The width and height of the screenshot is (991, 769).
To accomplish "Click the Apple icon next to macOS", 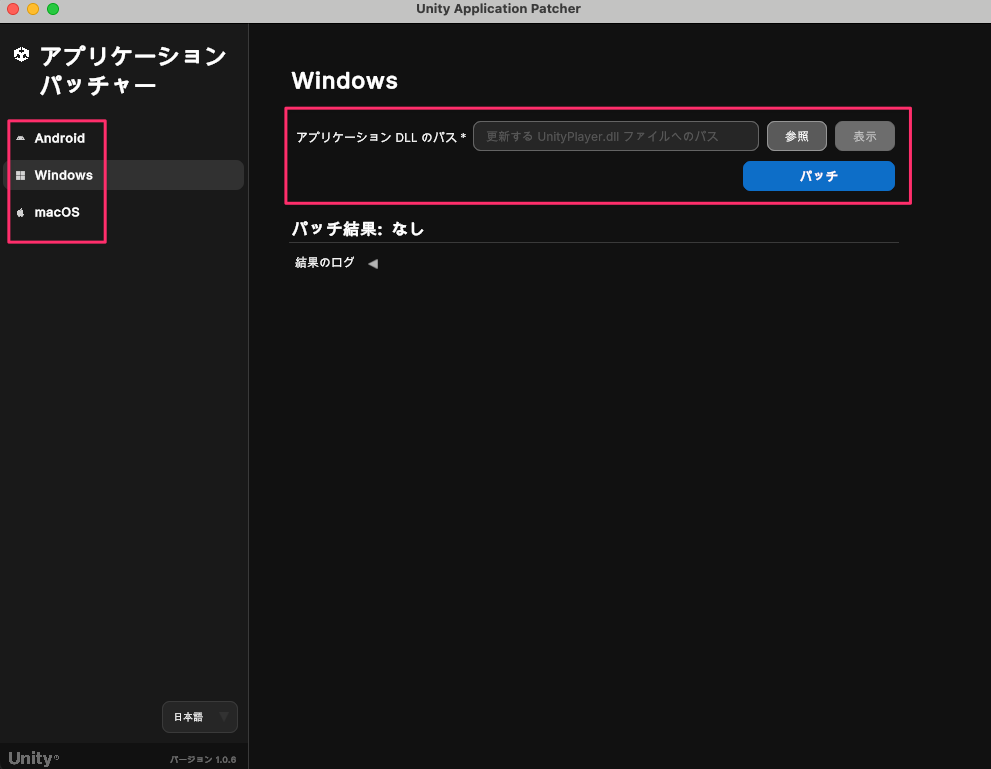I will 22,212.
